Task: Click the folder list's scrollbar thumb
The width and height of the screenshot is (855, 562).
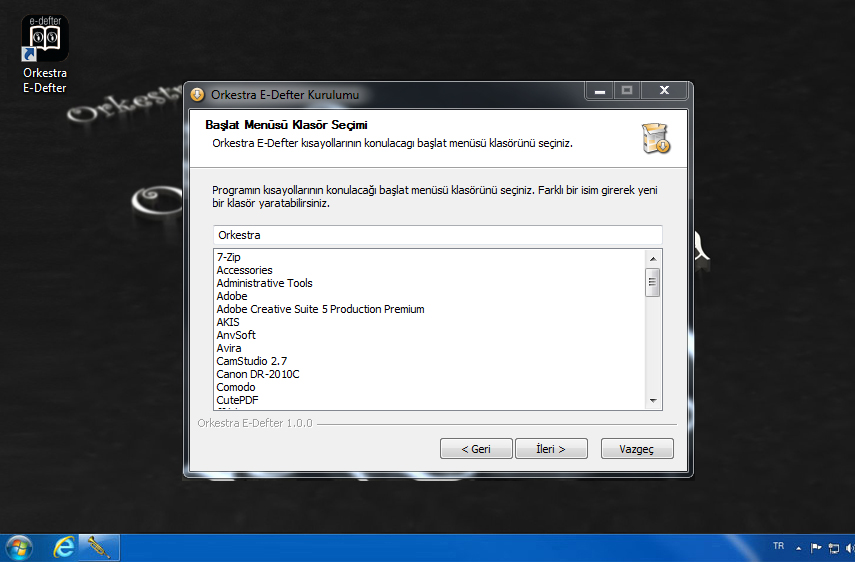Action: tap(653, 282)
